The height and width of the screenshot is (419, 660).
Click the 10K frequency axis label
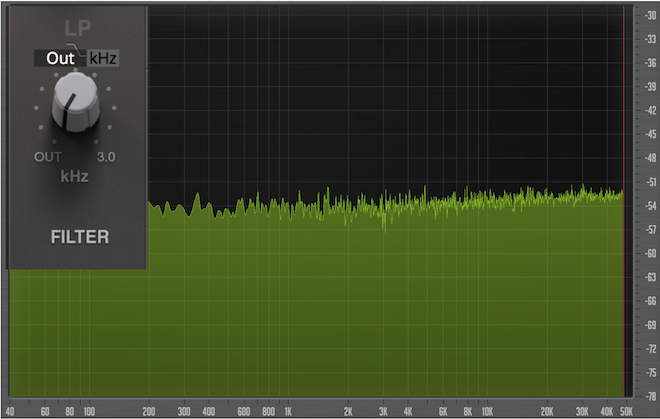pyautogui.click(x=487, y=411)
